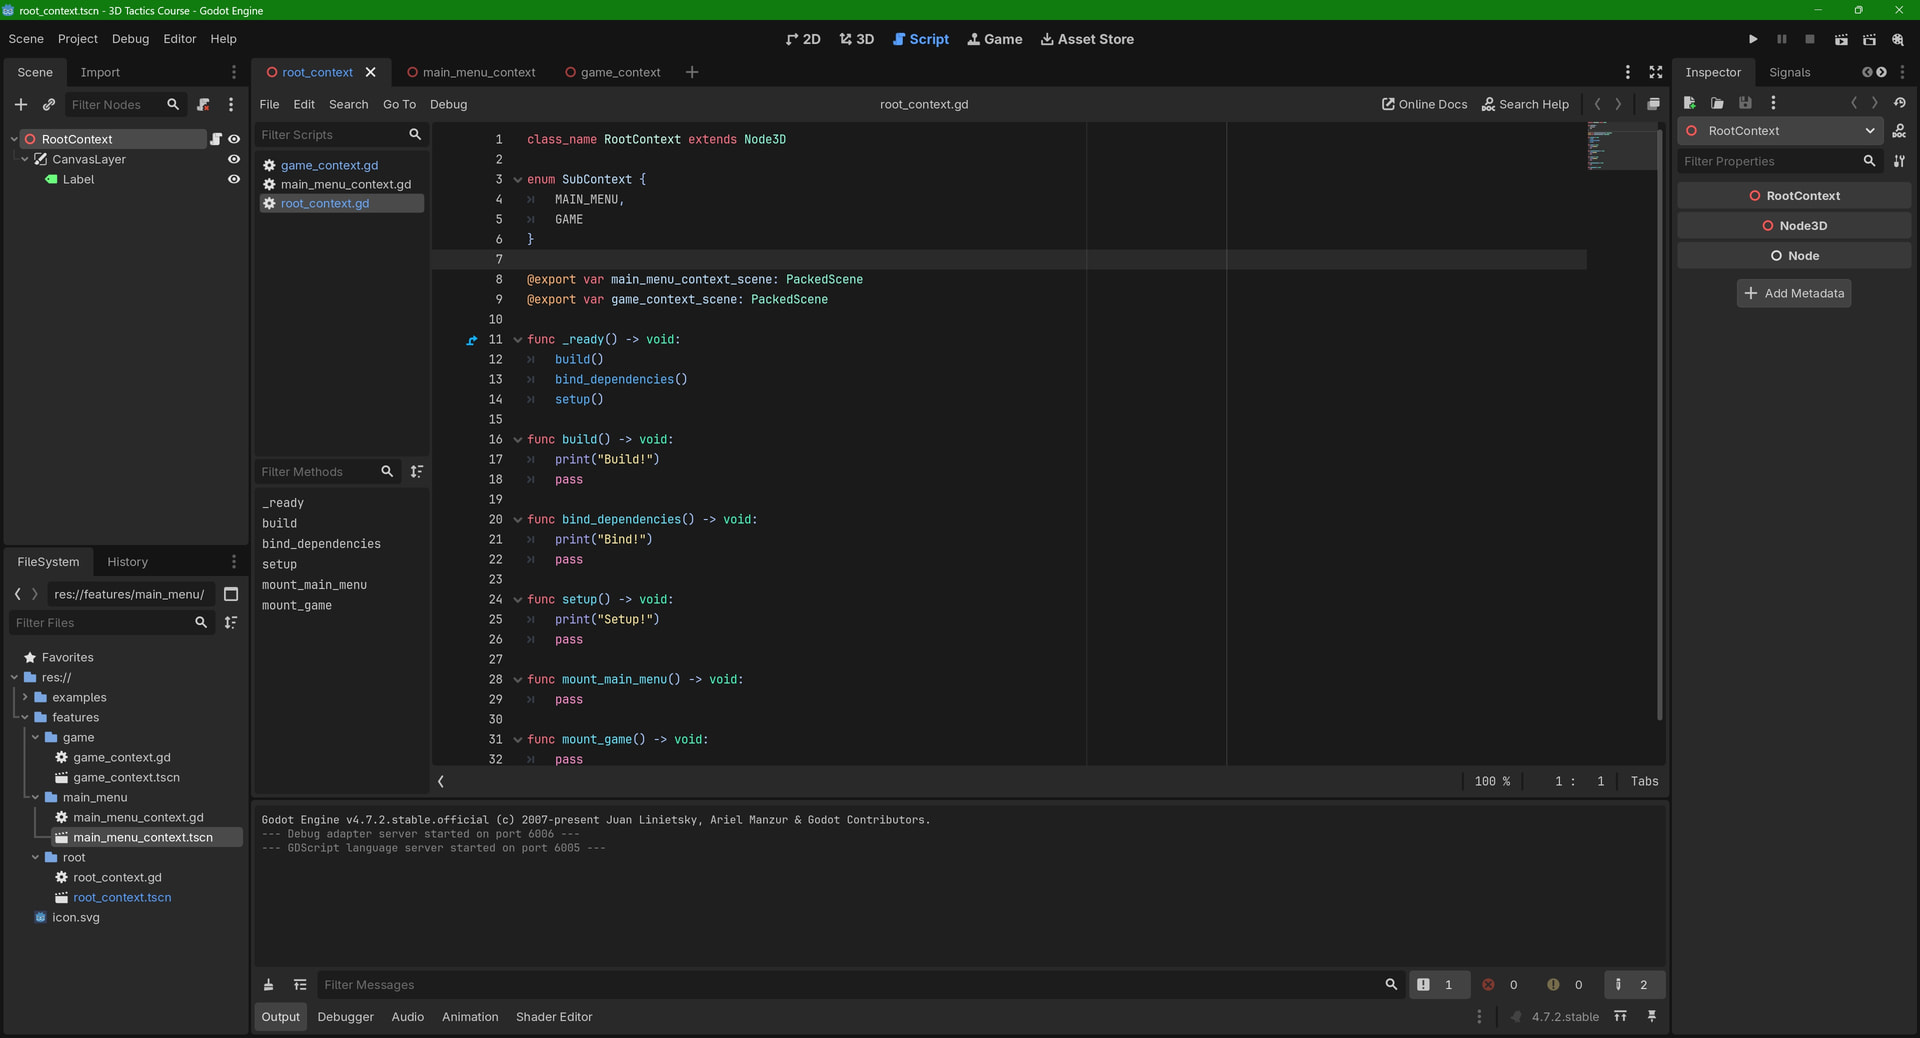
Task: Toggle visibility of the Label node
Action: (x=234, y=179)
